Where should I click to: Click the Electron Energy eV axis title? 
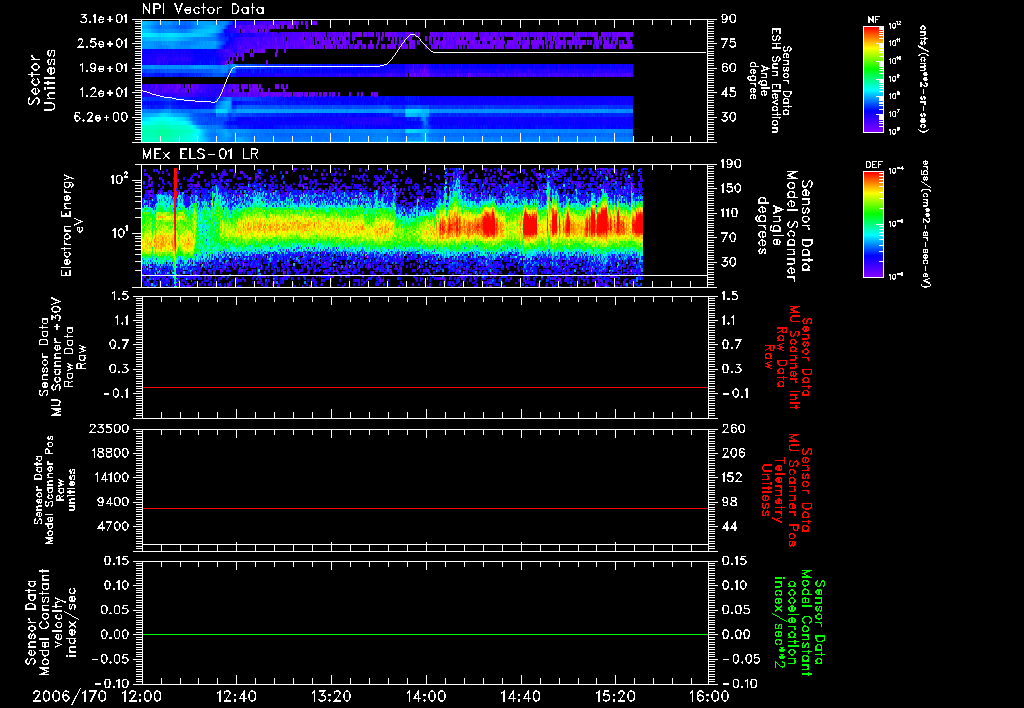coord(73,225)
